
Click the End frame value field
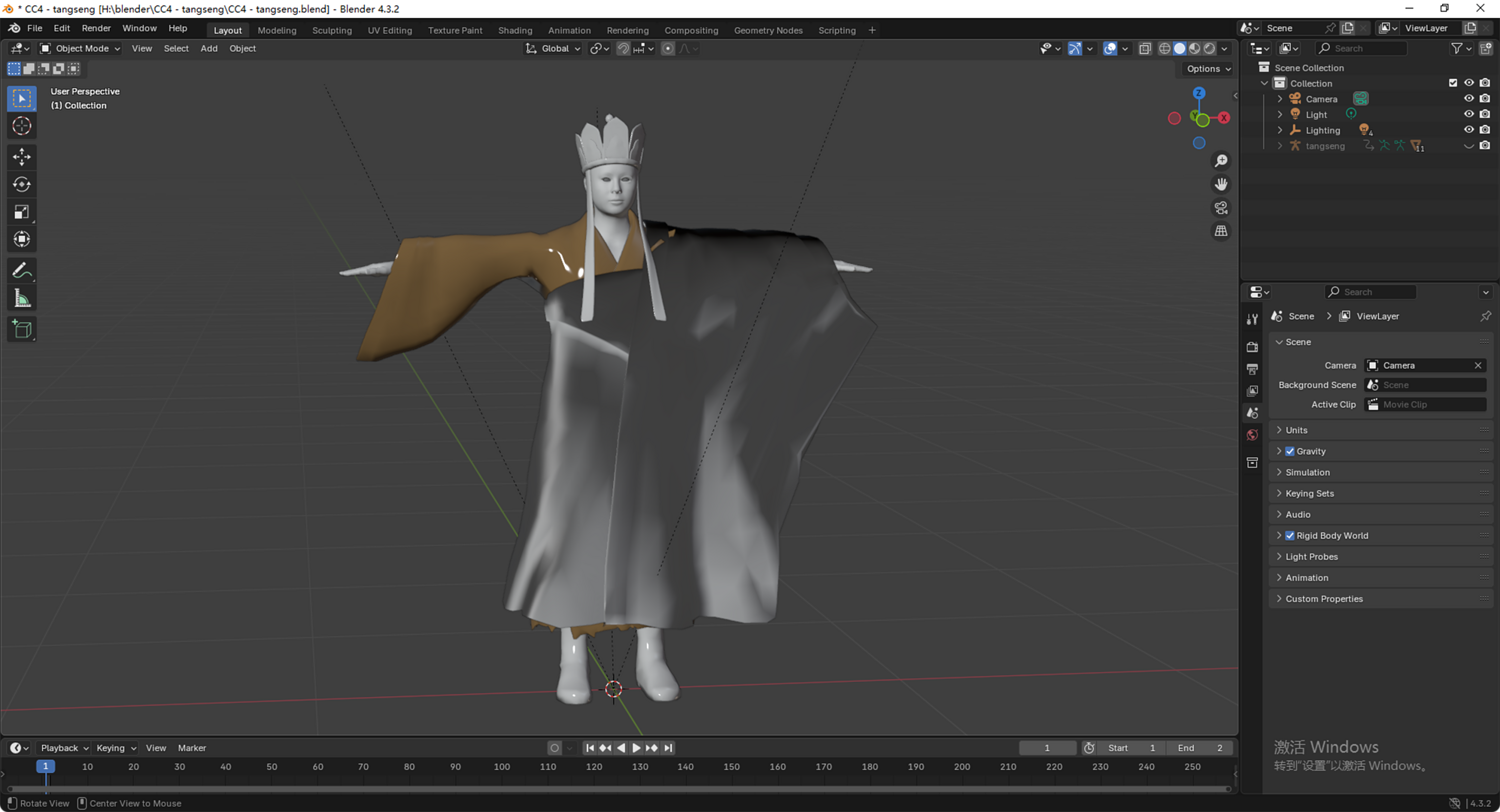pyautogui.click(x=1199, y=748)
